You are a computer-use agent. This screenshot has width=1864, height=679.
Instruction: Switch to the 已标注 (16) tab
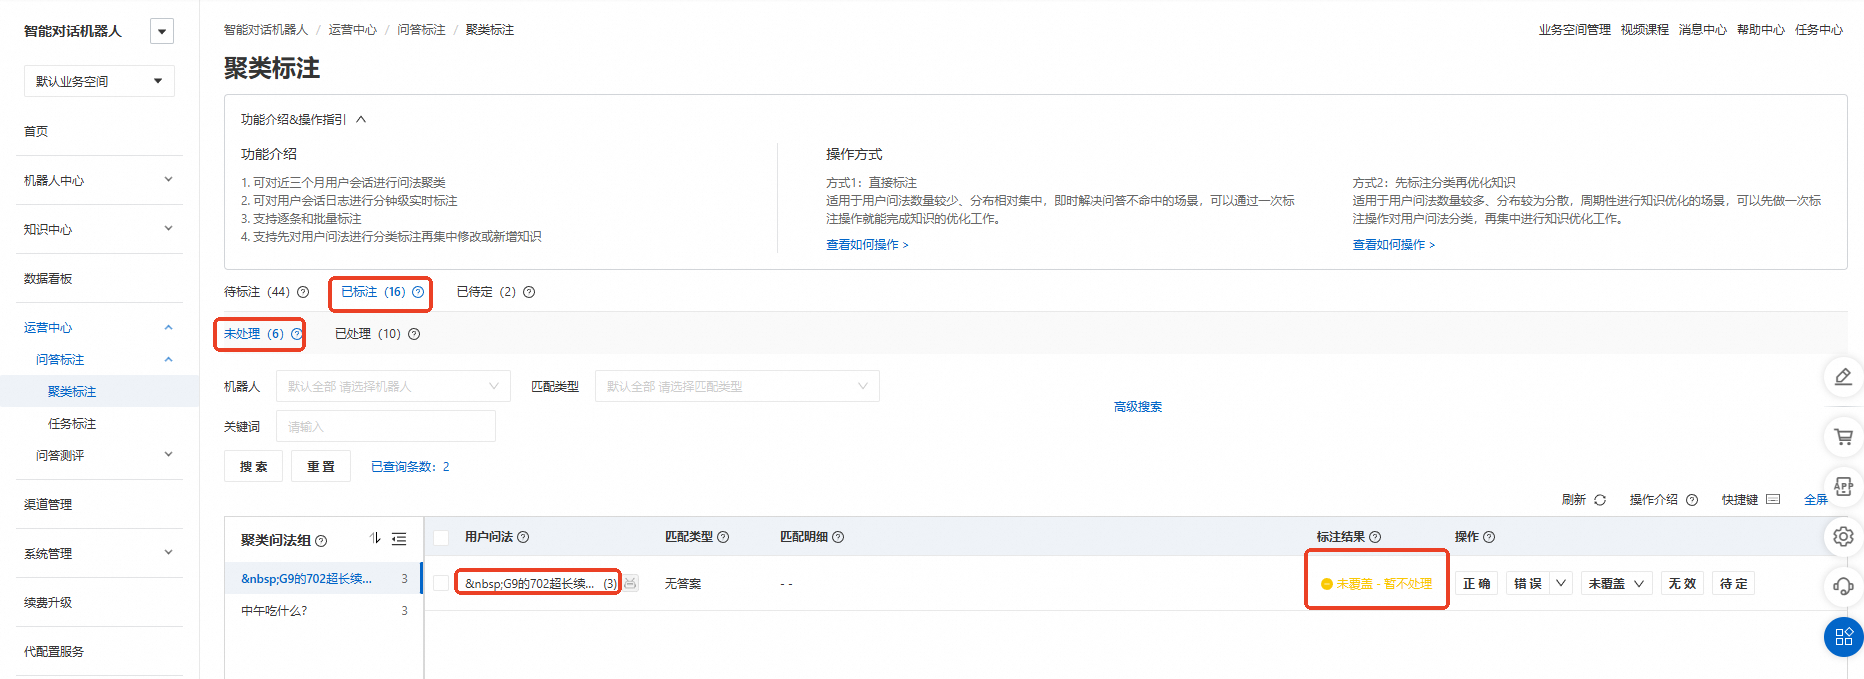pos(373,292)
